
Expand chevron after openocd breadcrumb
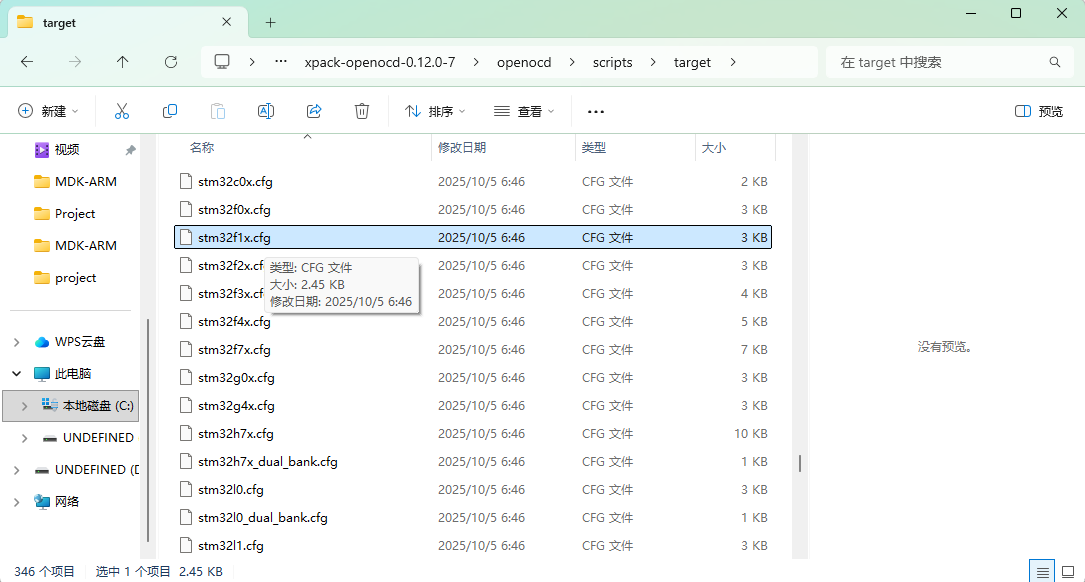(x=572, y=62)
